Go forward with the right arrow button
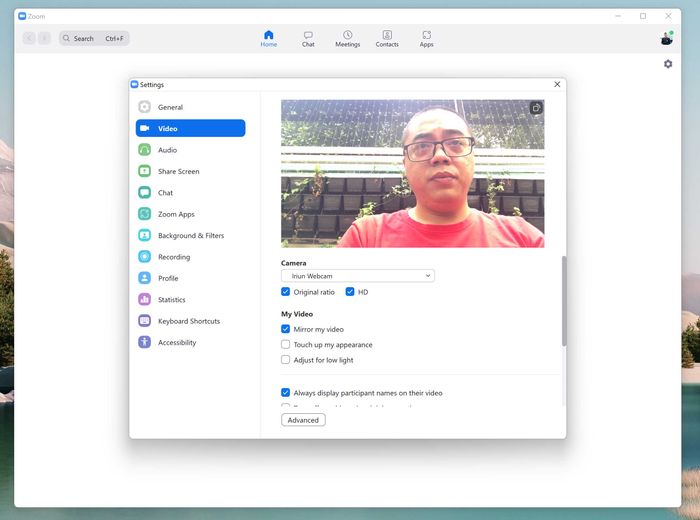The width and height of the screenshot is (700, 520). click(x=44, y=38)
